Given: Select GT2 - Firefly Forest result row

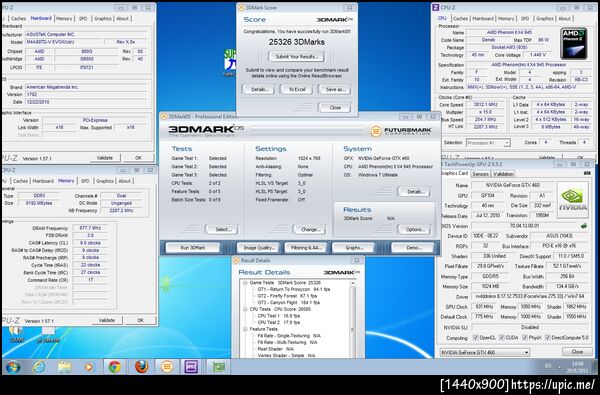Looking at the screenshot, I should tap(287, 296).
